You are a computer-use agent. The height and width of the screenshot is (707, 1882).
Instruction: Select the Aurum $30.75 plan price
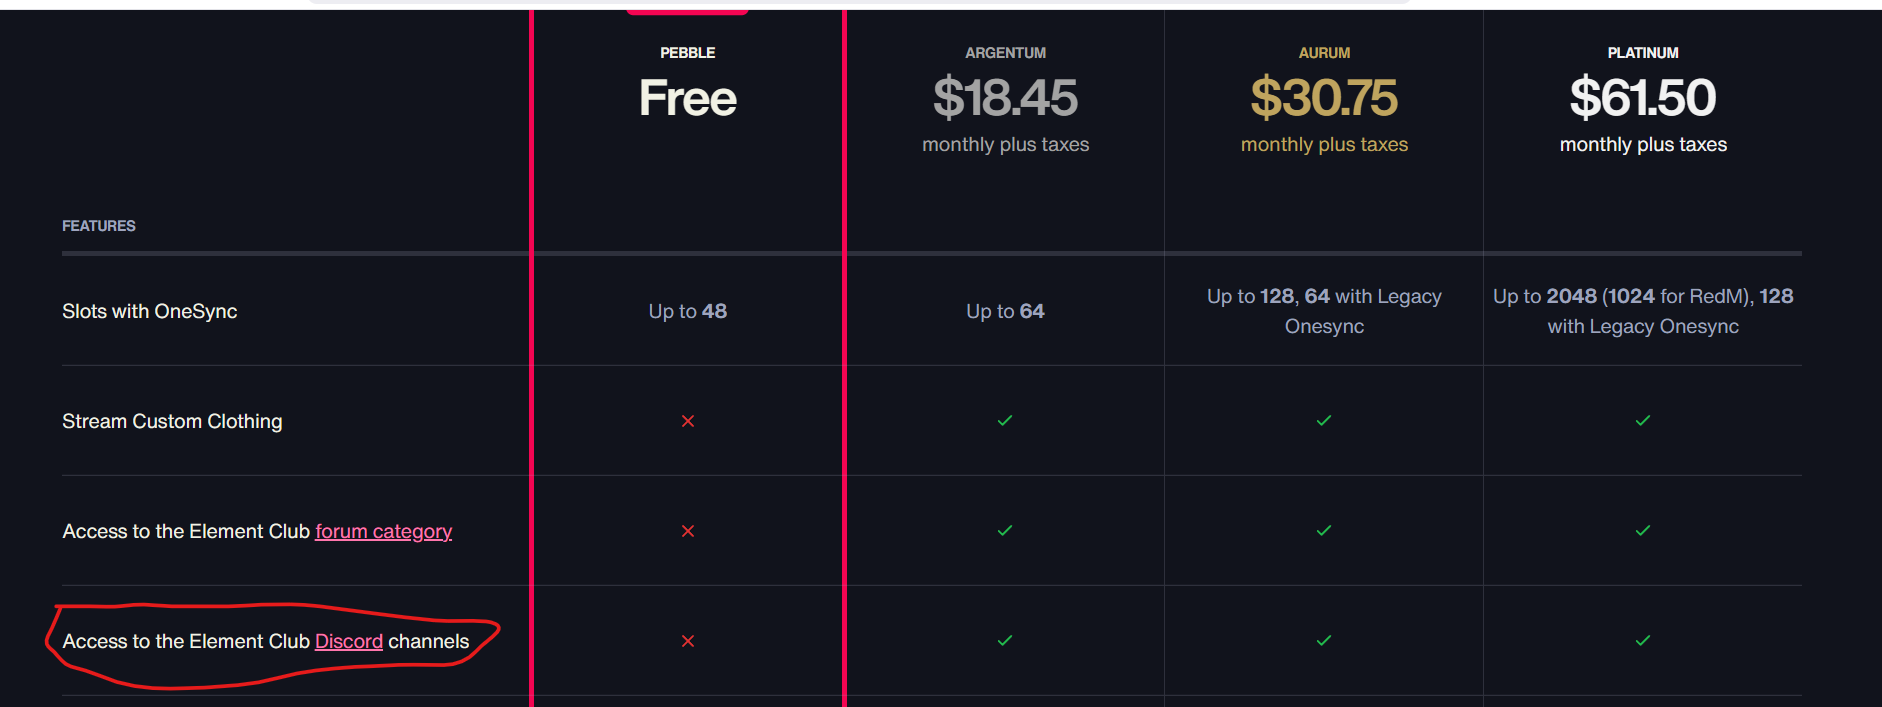(x=1324, y=98)
